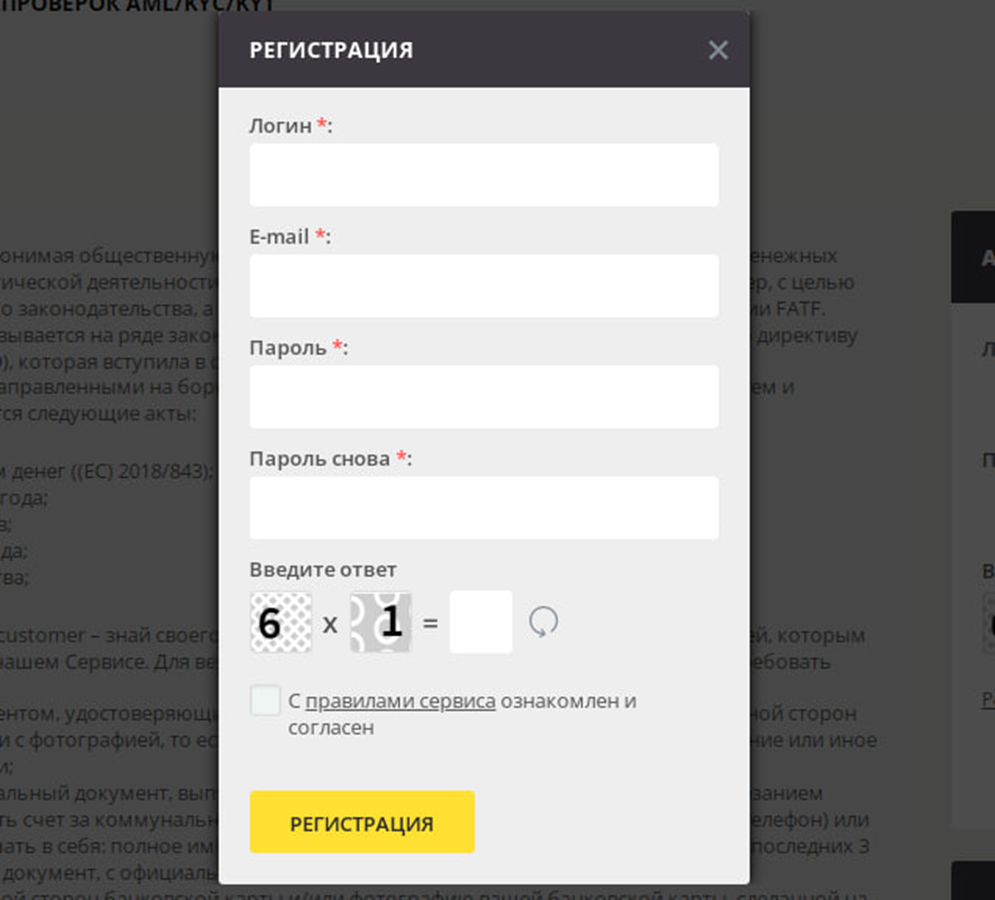Click the Введите ответ caption
The height and width of the screenshot is (900, 995).
(323, 569)
